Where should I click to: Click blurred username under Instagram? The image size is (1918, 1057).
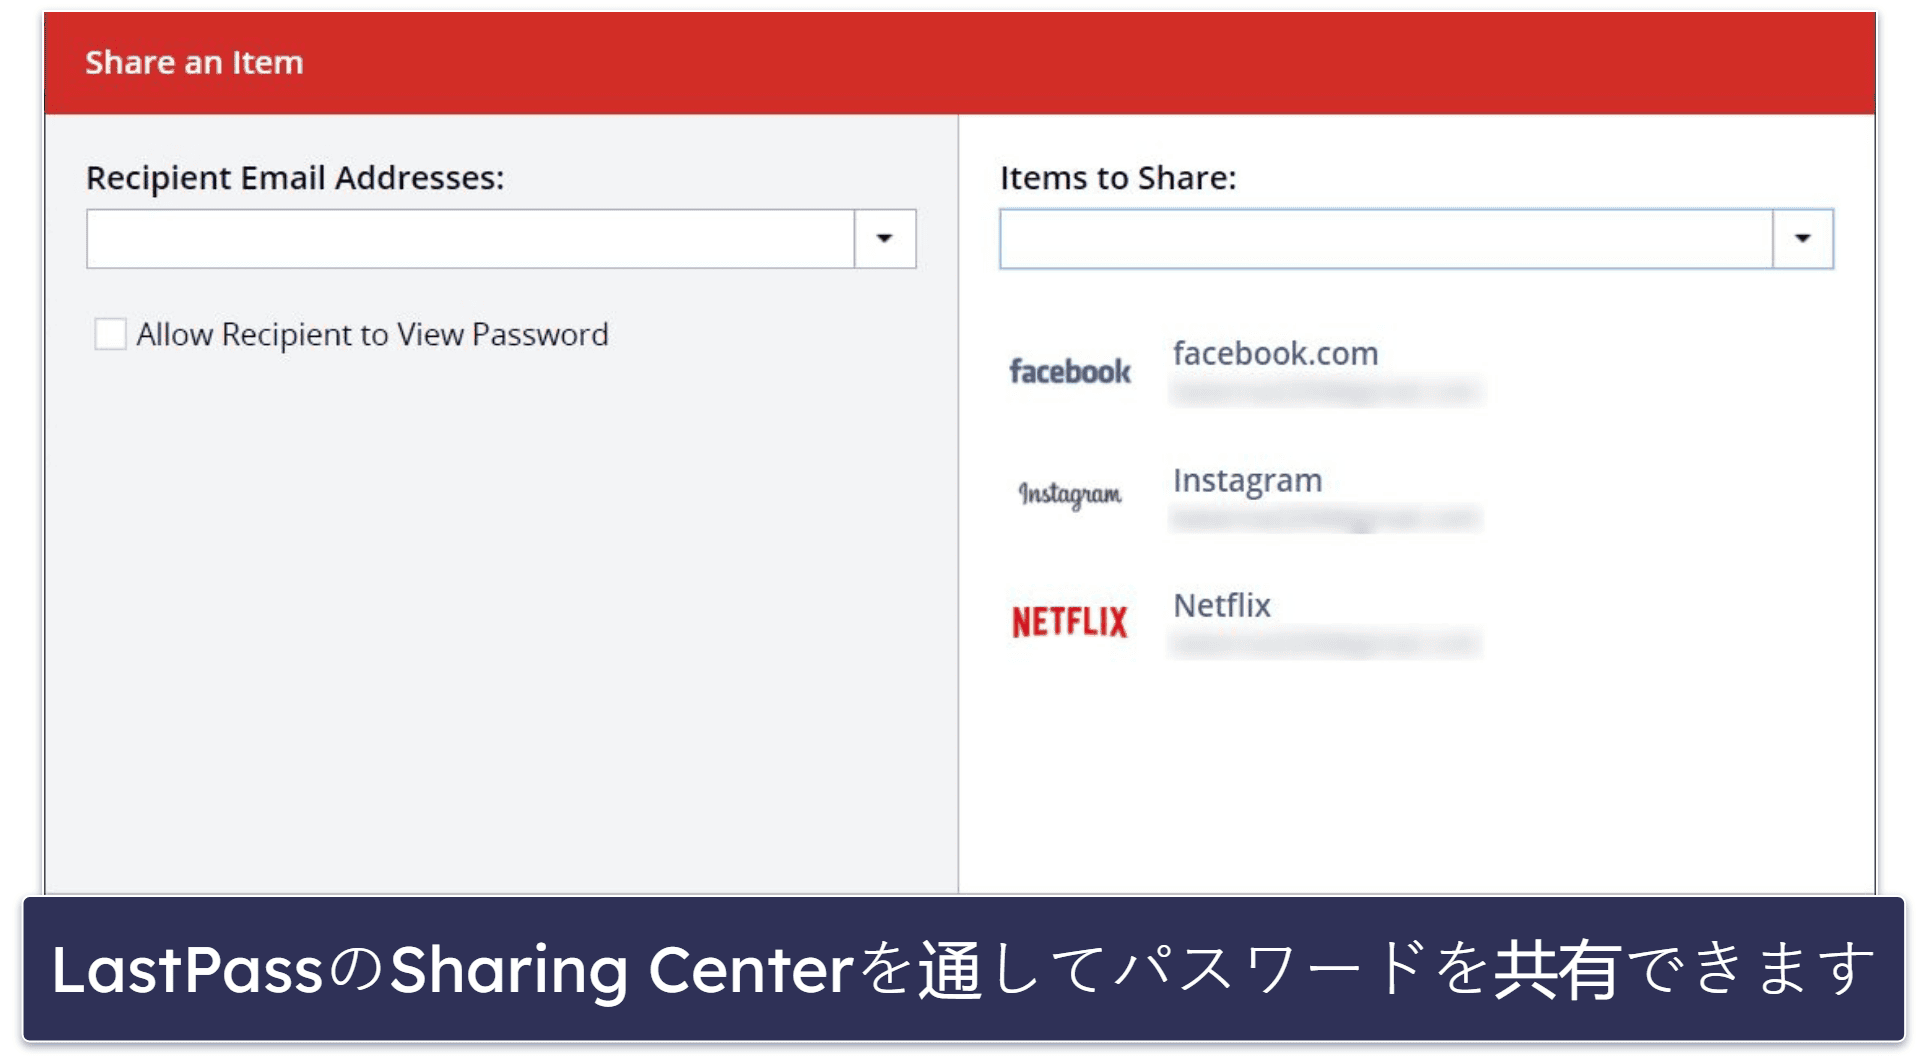click(1325, 518)
